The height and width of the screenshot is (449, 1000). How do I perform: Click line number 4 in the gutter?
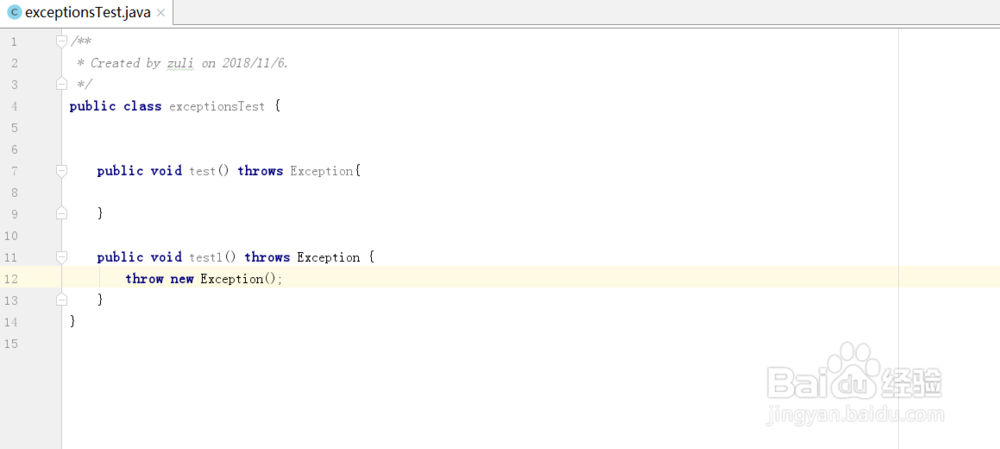coord(12,106)
